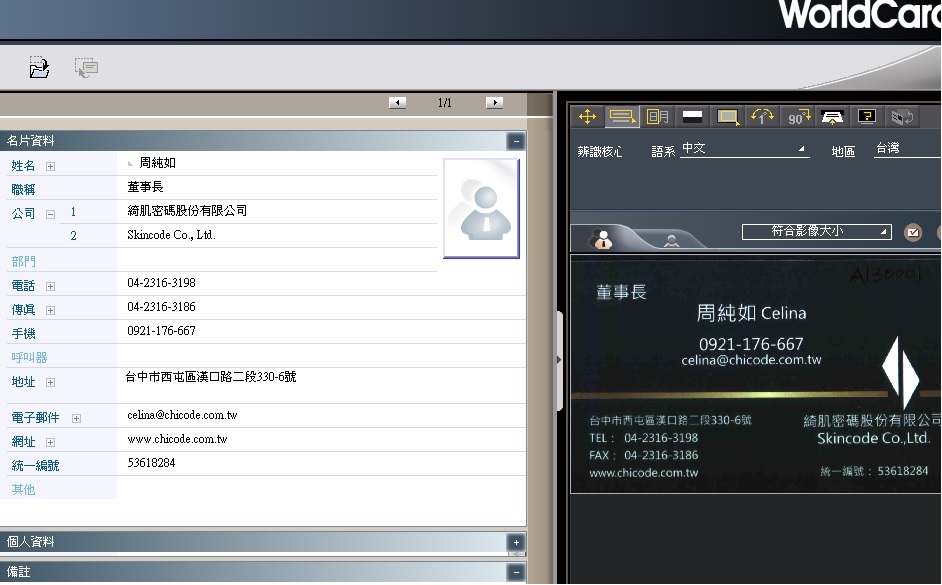The height and width of the screenshot is (585, 942).
Task: Collapse the 備註 section
Action: [516, 572]
